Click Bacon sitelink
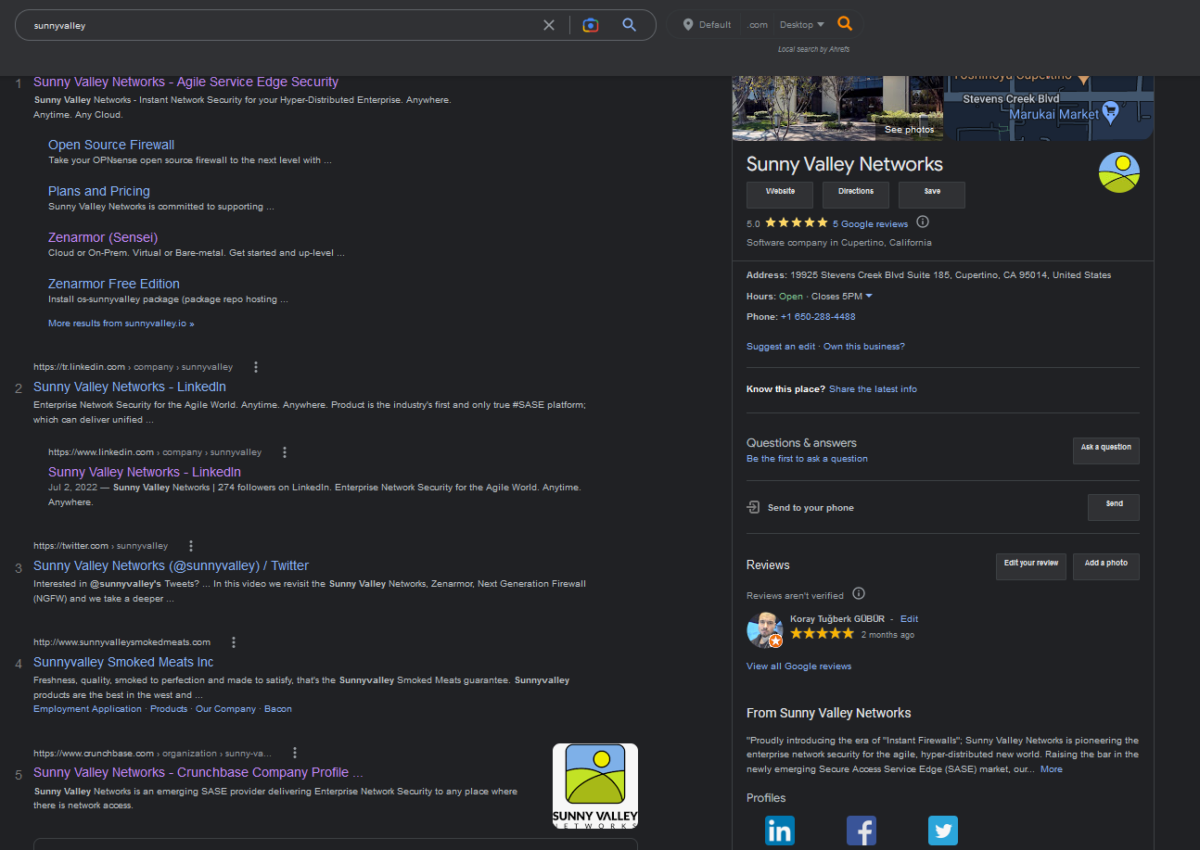This screenshot has height=850, width=1200. 278,709
